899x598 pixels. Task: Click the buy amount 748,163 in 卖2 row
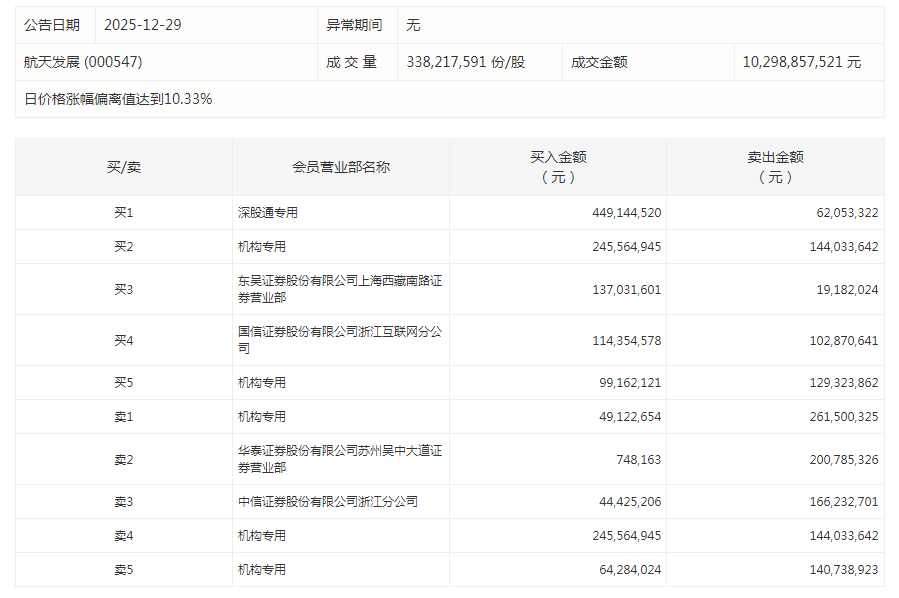634,459
